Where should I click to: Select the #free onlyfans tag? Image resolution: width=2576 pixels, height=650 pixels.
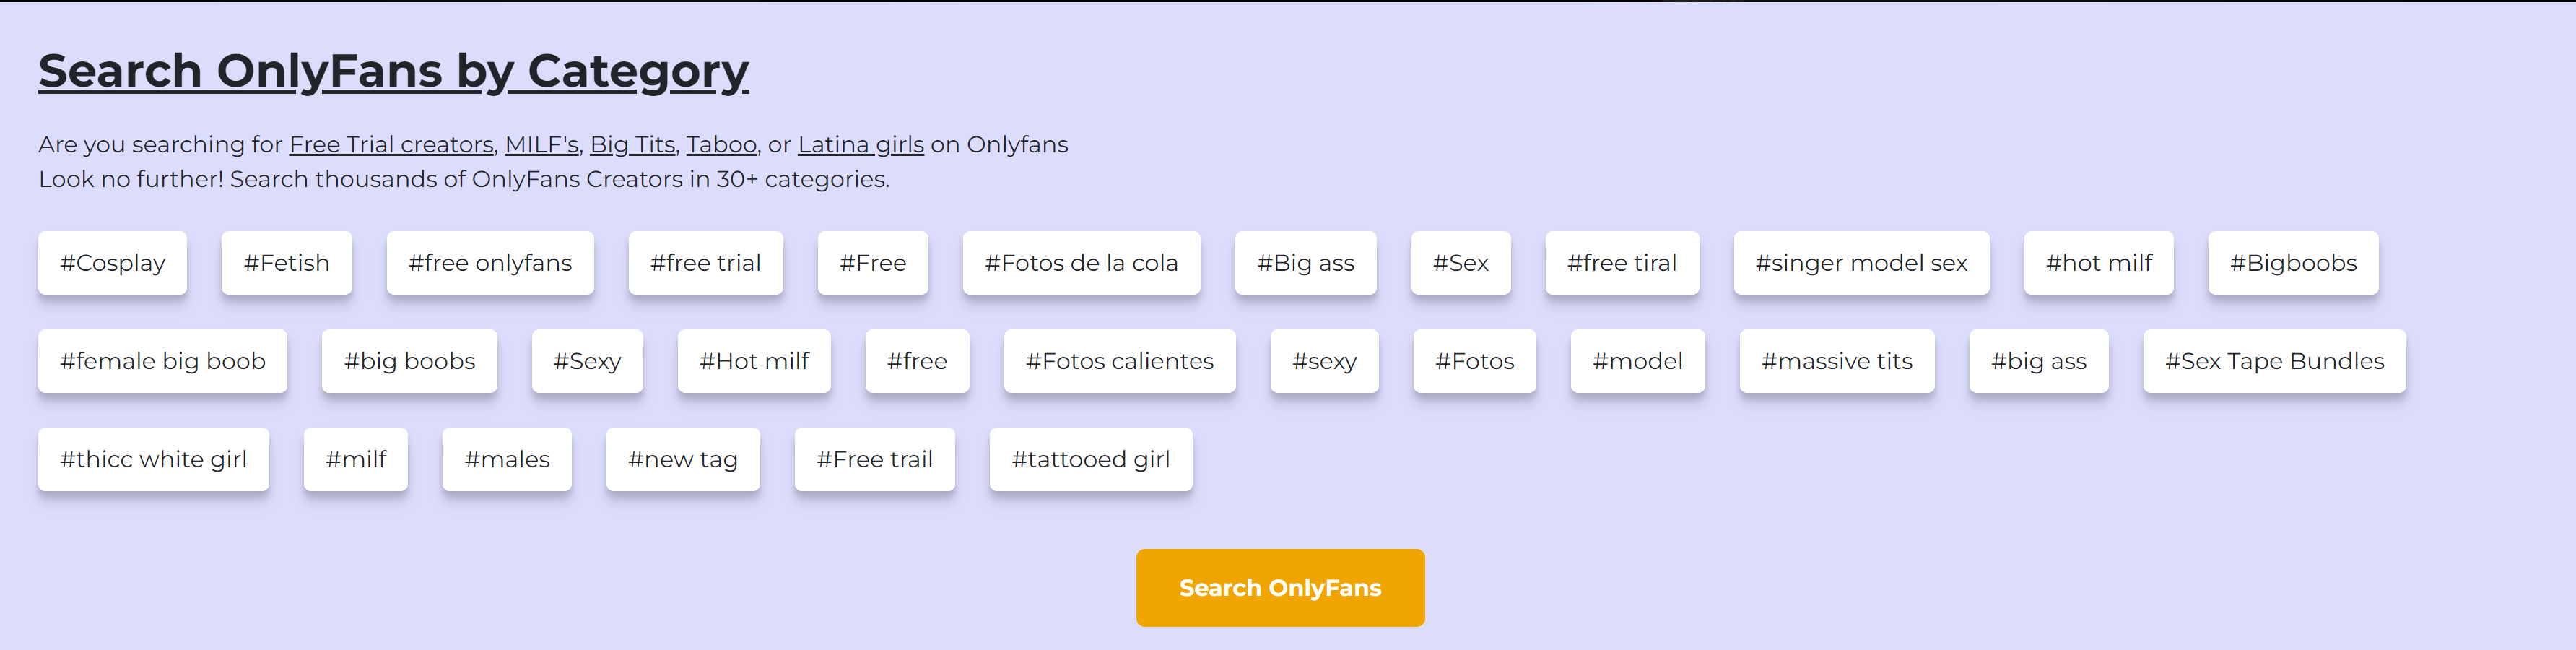pos(490,263)
